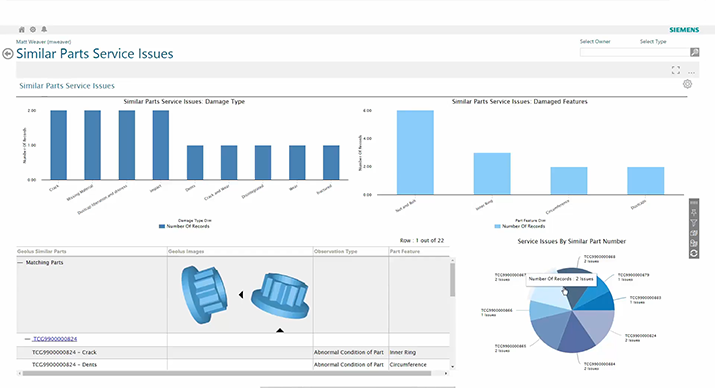This screenshot has width=715, height=388.
Task: Click the Inner Ring bar in Damaged Features
Action: (x=492, y=174)
